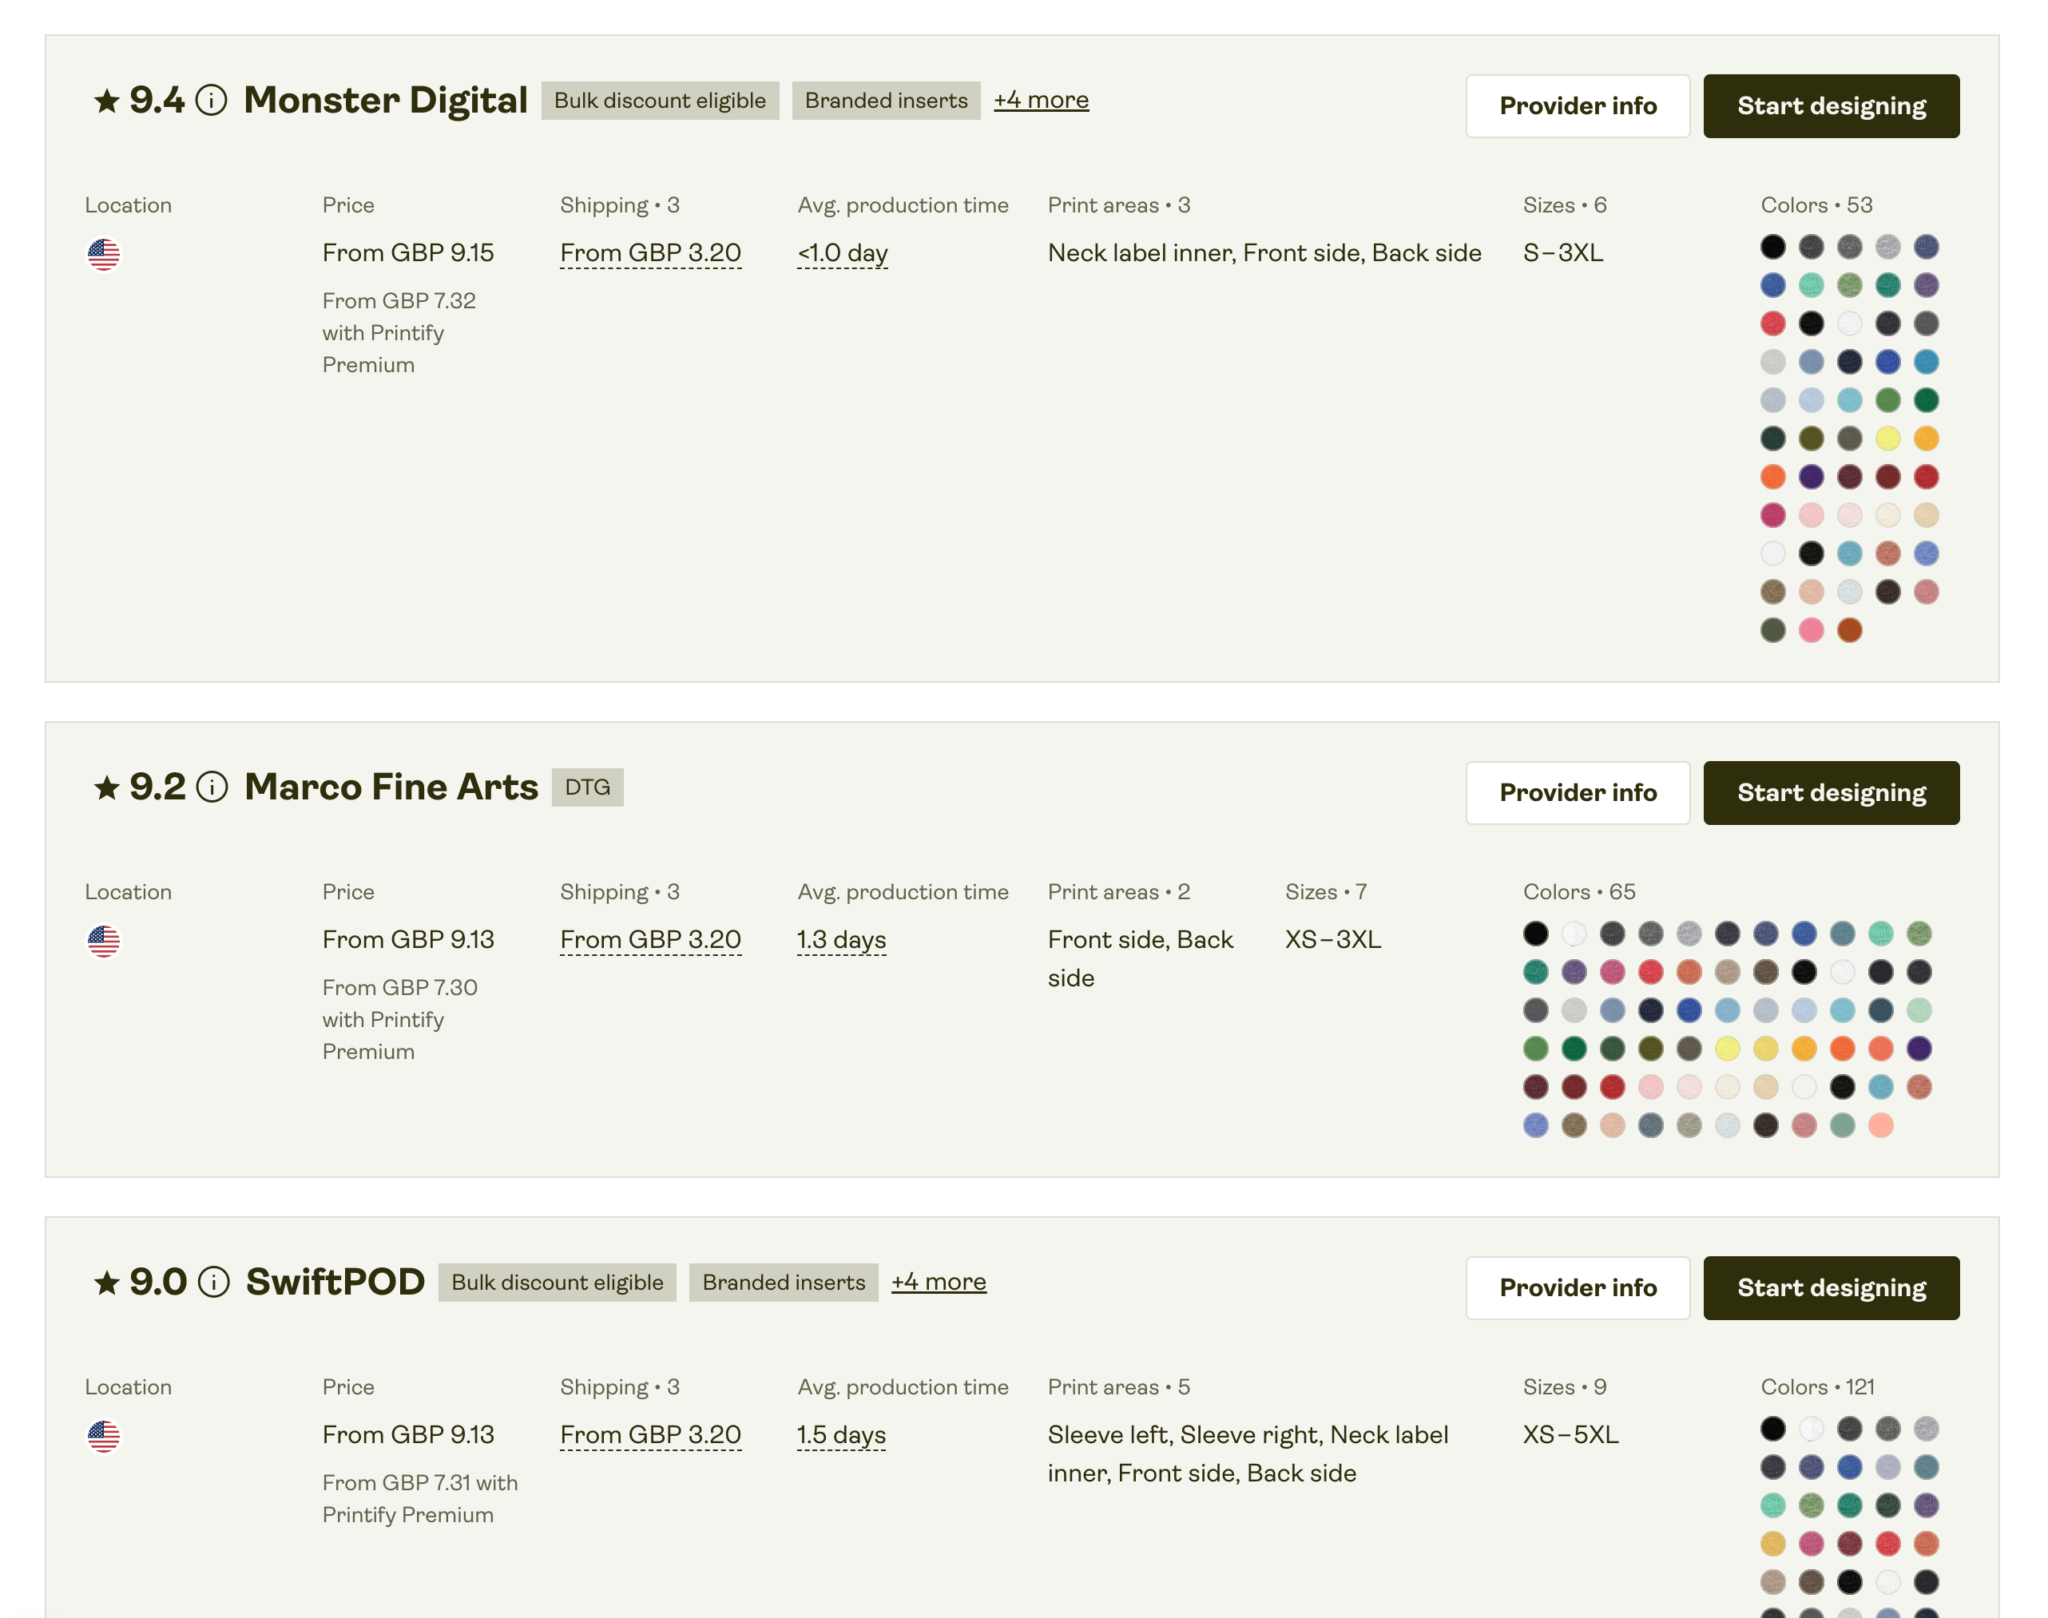Click Marco Fine Arts' 1.3 days production time
The width and height of the screenshot is (2048, 1618).
pos(840,940)
